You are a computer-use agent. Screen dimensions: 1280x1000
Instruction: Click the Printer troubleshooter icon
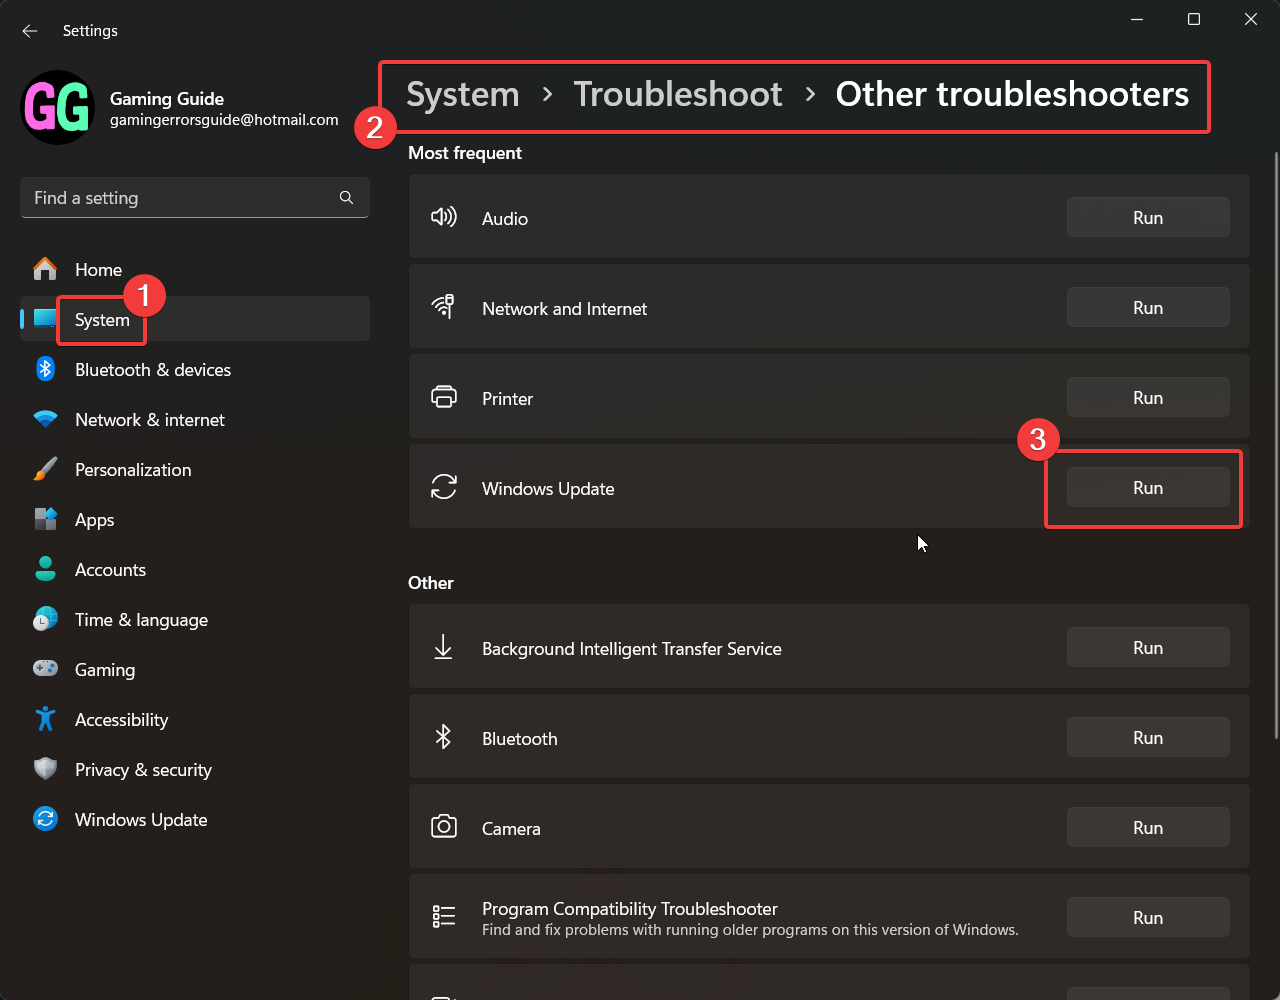coord(444,396)
